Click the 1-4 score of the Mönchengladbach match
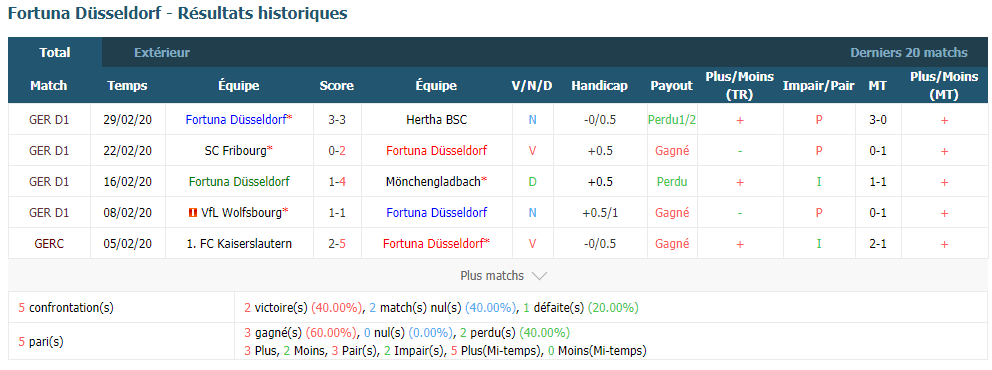Screen dimensions: 992x370 (x=336, y=182)
